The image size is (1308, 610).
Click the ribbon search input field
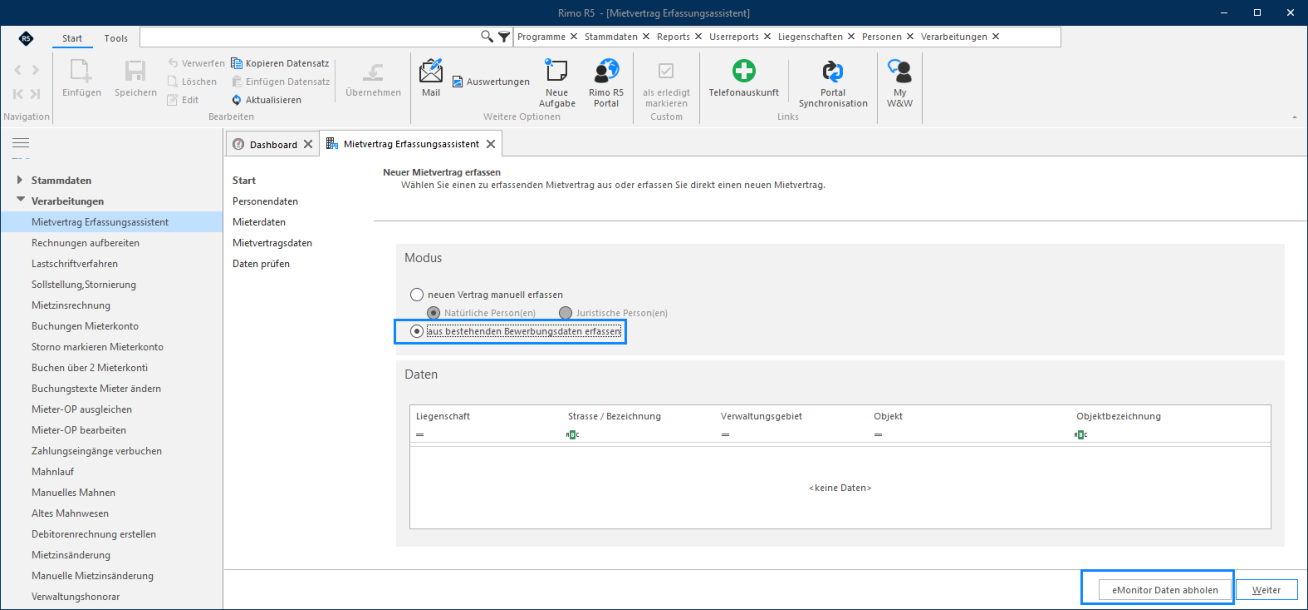[309, 37]
